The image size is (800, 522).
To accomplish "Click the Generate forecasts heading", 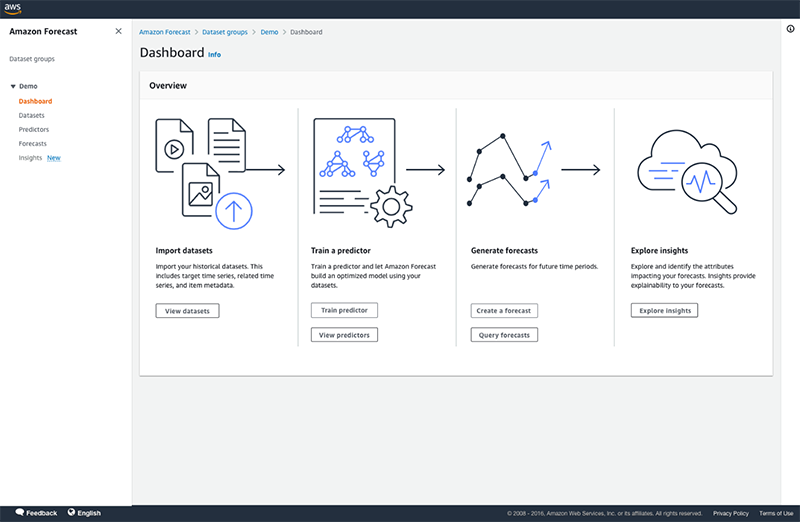I will pyautogui.click(x=504, y=251).
